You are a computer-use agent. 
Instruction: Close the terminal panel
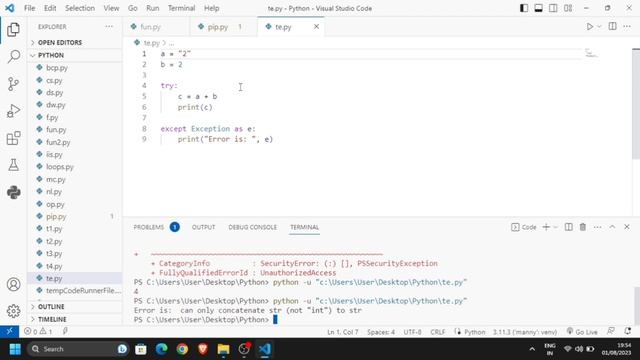pyautogui.click(x=627, y=227)
